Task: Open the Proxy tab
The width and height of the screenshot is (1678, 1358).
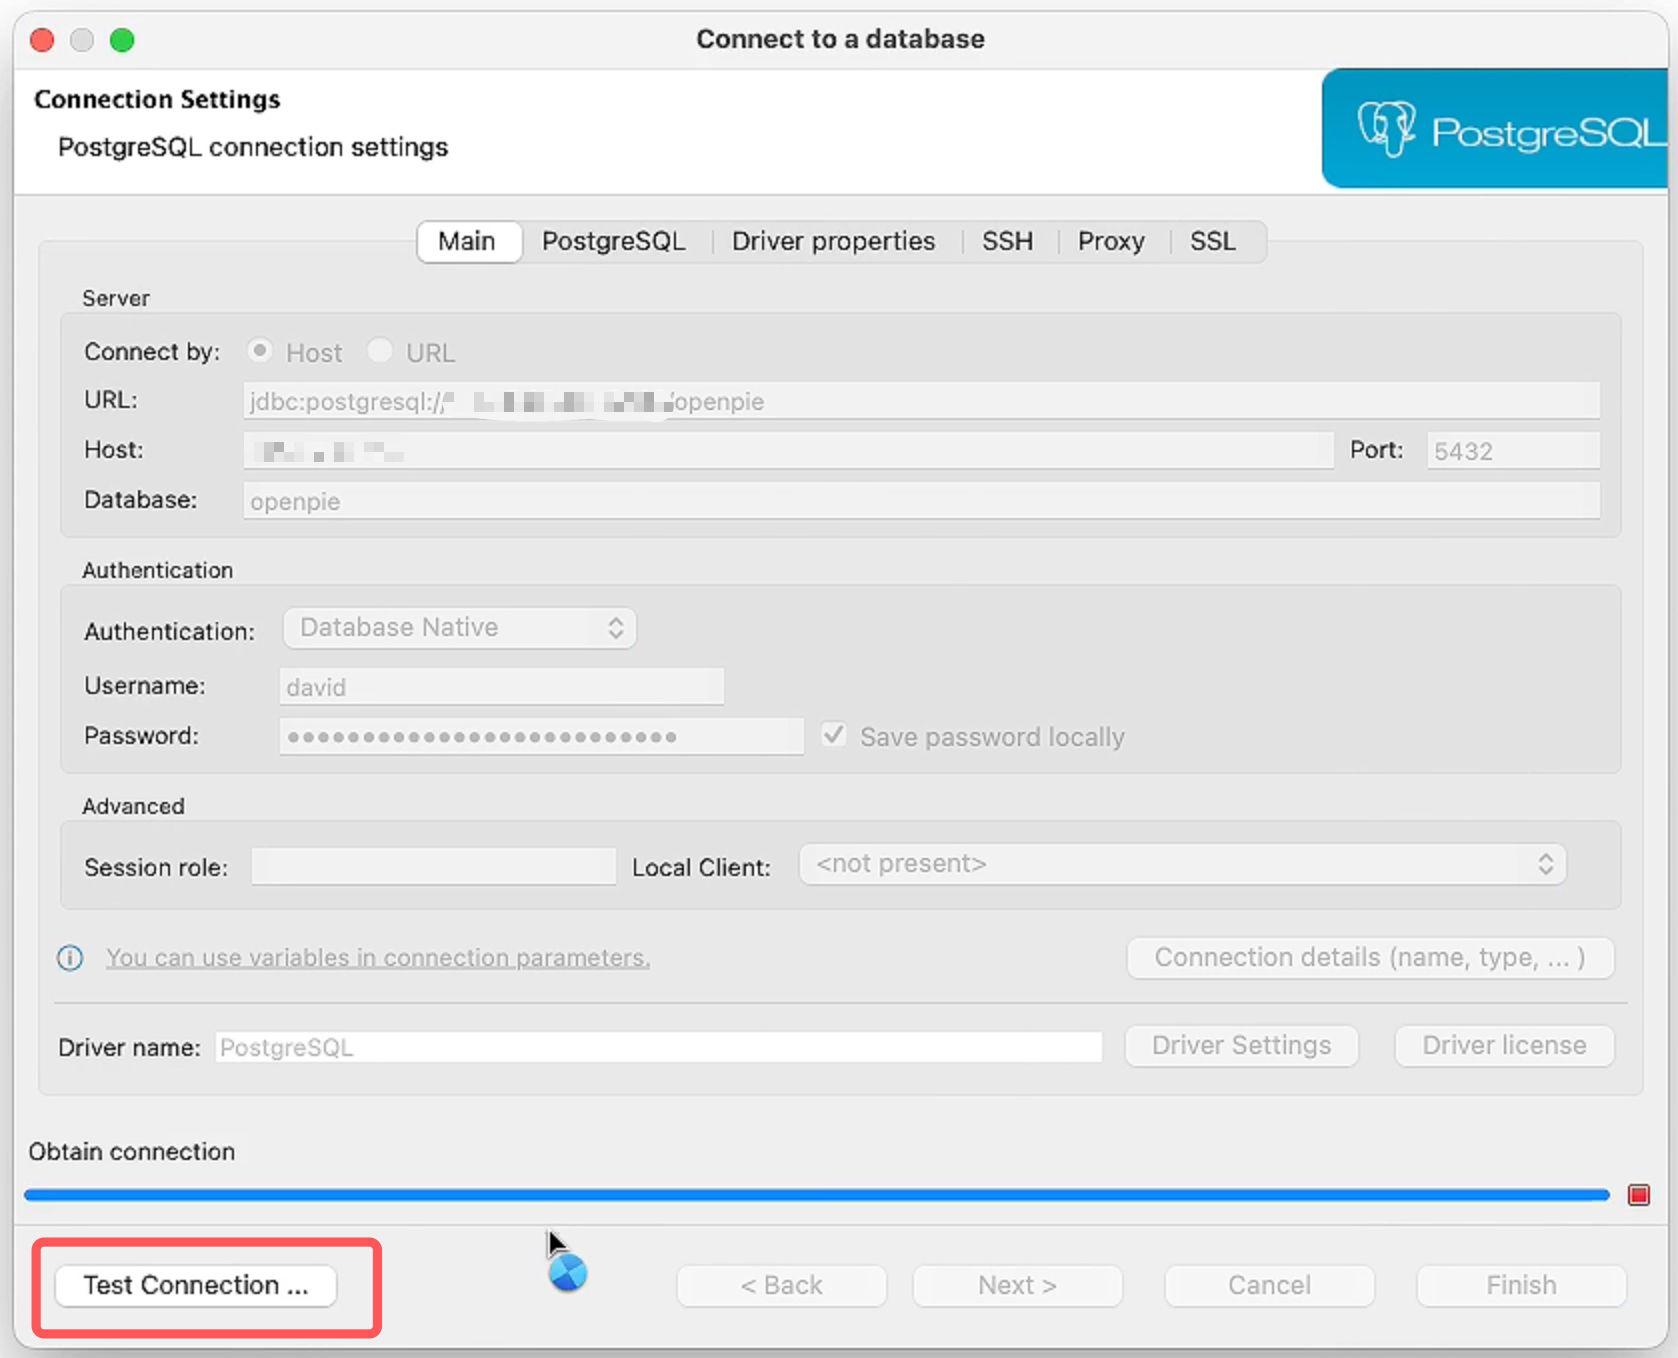Action: pos(1111,242)
